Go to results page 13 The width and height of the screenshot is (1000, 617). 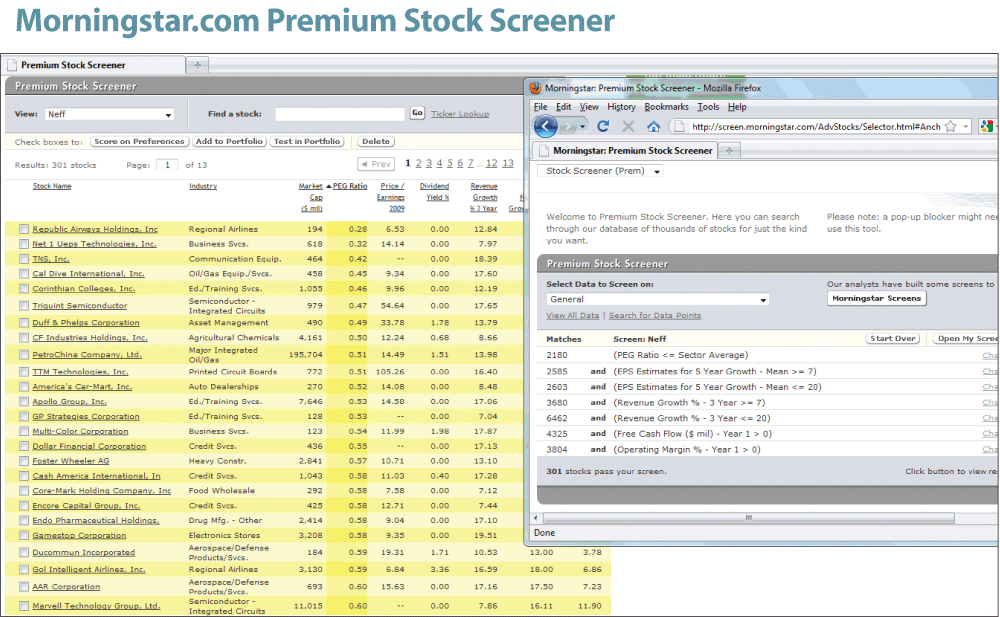click(x=508, y=163)
